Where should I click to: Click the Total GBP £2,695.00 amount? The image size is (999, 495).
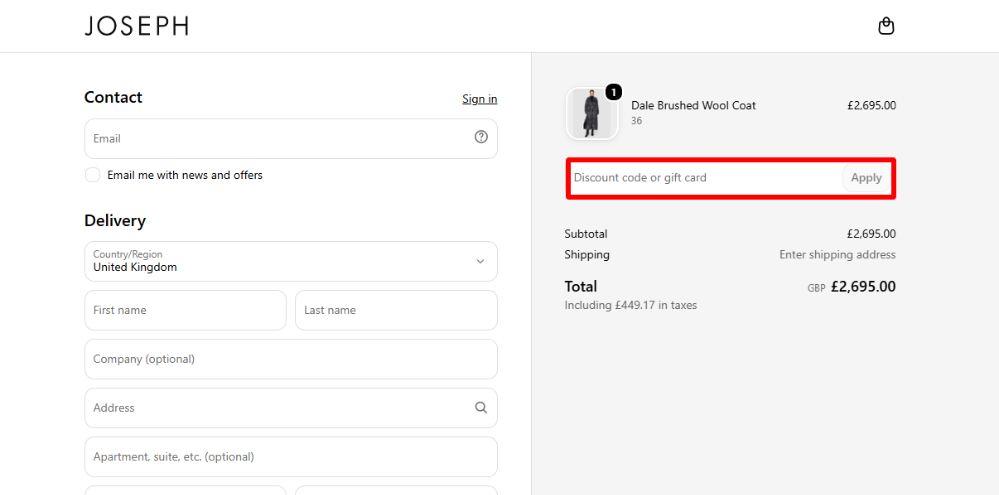coord(851,287)
